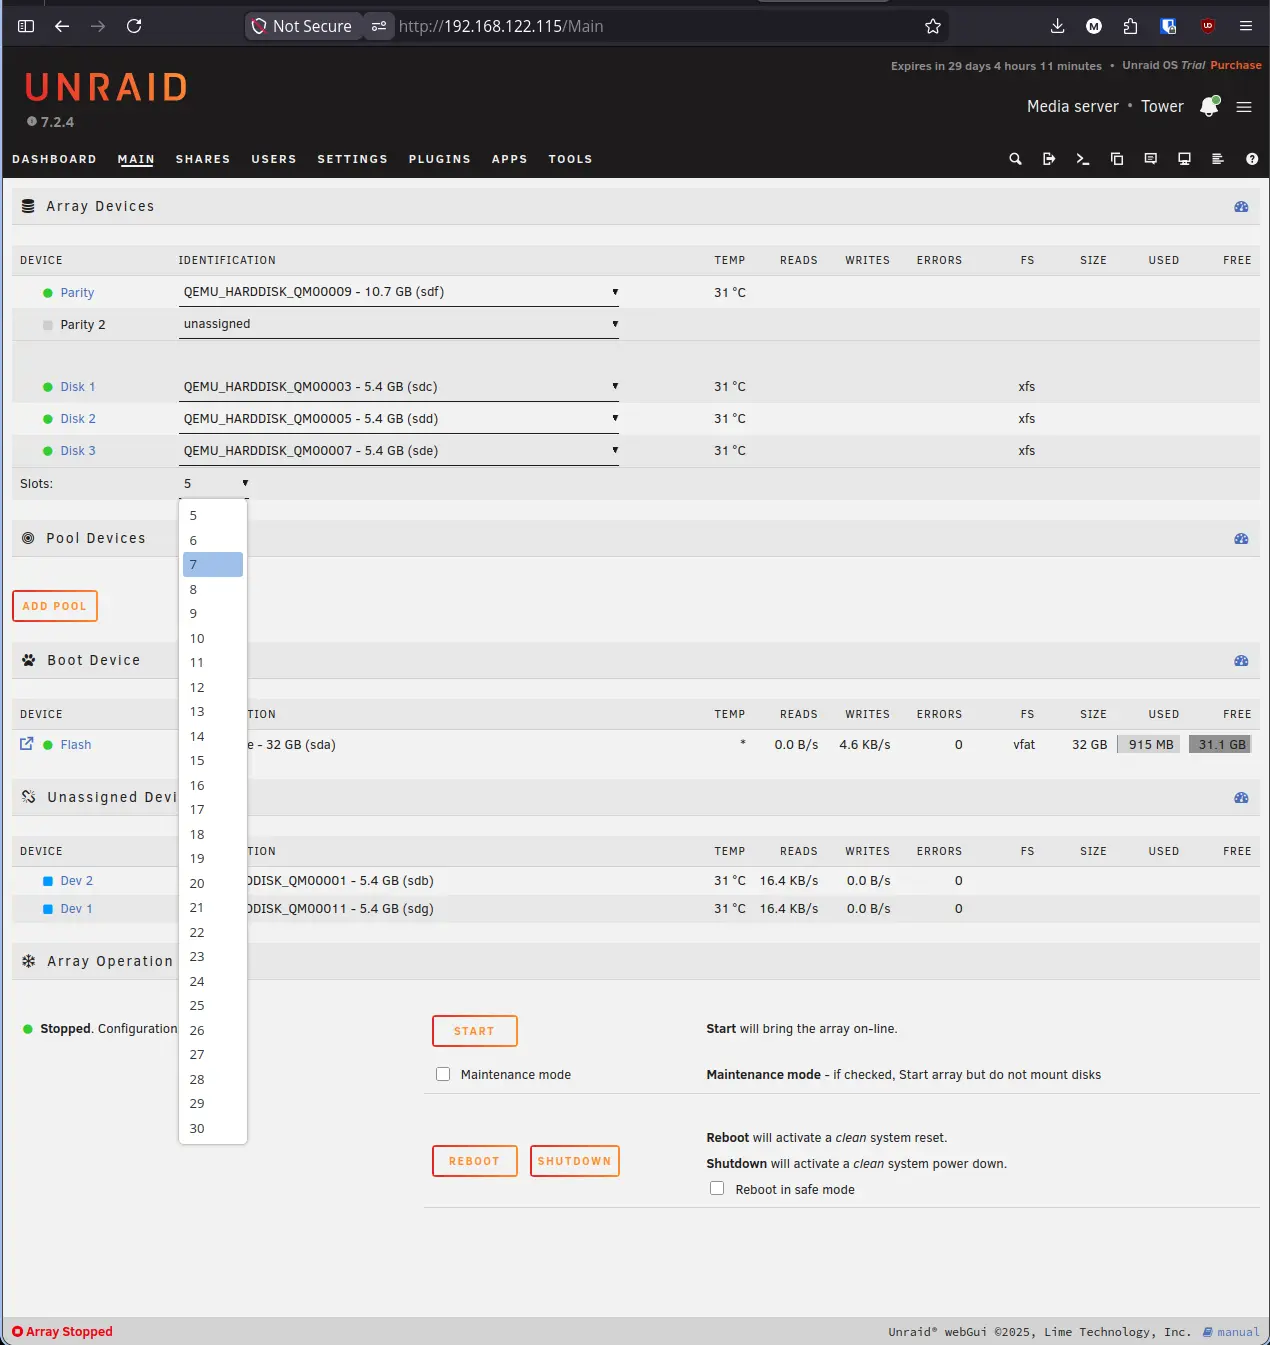The width and height of the screenshot is (1270, 1345).
Task: Open the Disk 2 device dropdown
Action: tap(399, 419)
